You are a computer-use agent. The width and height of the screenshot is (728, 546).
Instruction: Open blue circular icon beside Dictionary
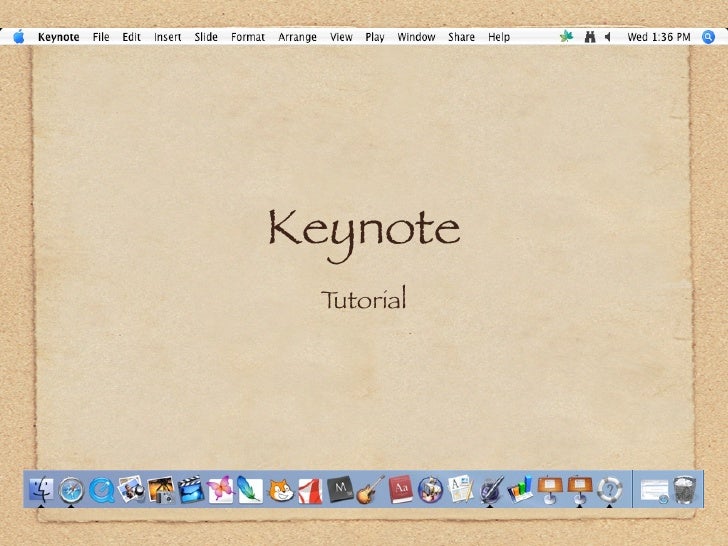point(430,490)
